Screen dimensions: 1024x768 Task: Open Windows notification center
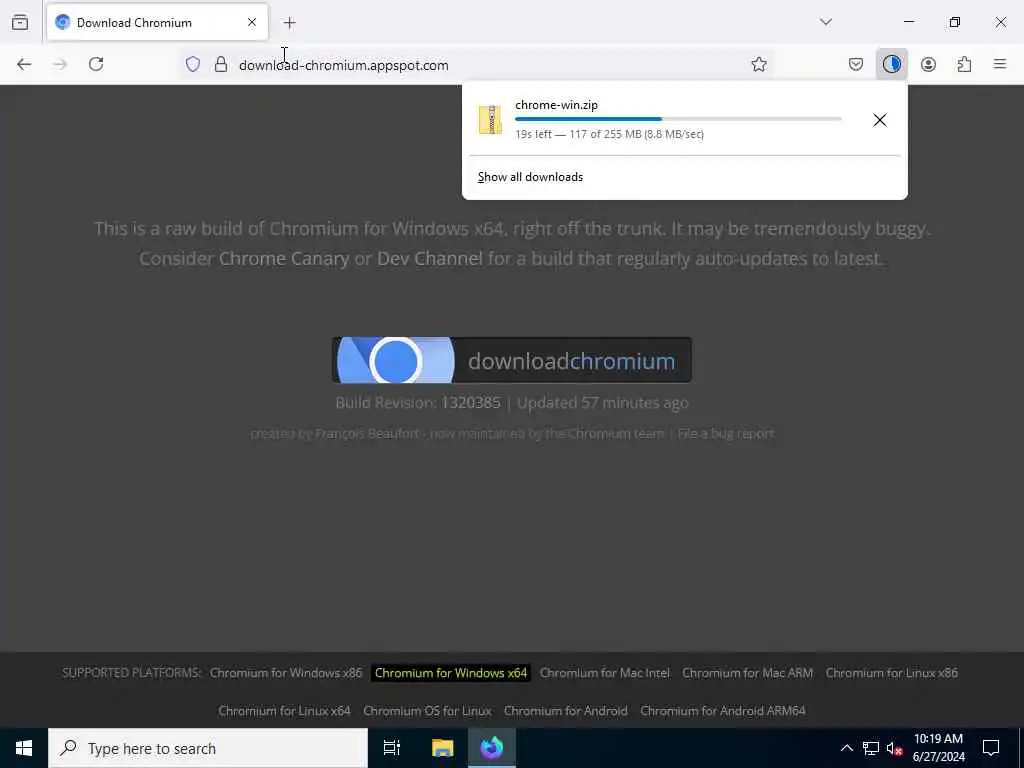point(991,748)
